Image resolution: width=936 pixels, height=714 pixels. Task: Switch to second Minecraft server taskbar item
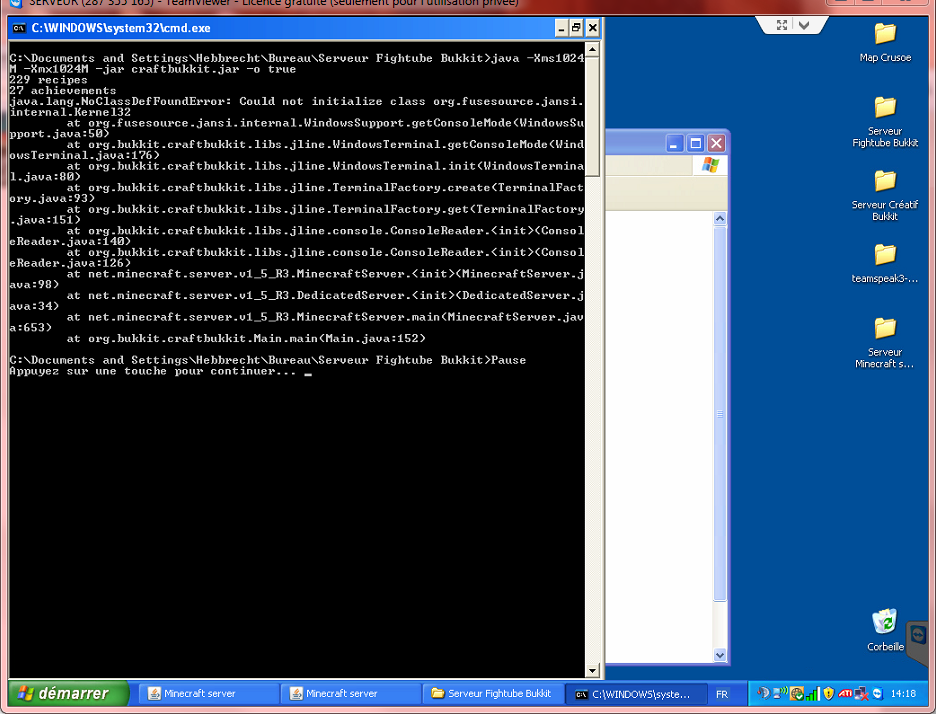350,694
